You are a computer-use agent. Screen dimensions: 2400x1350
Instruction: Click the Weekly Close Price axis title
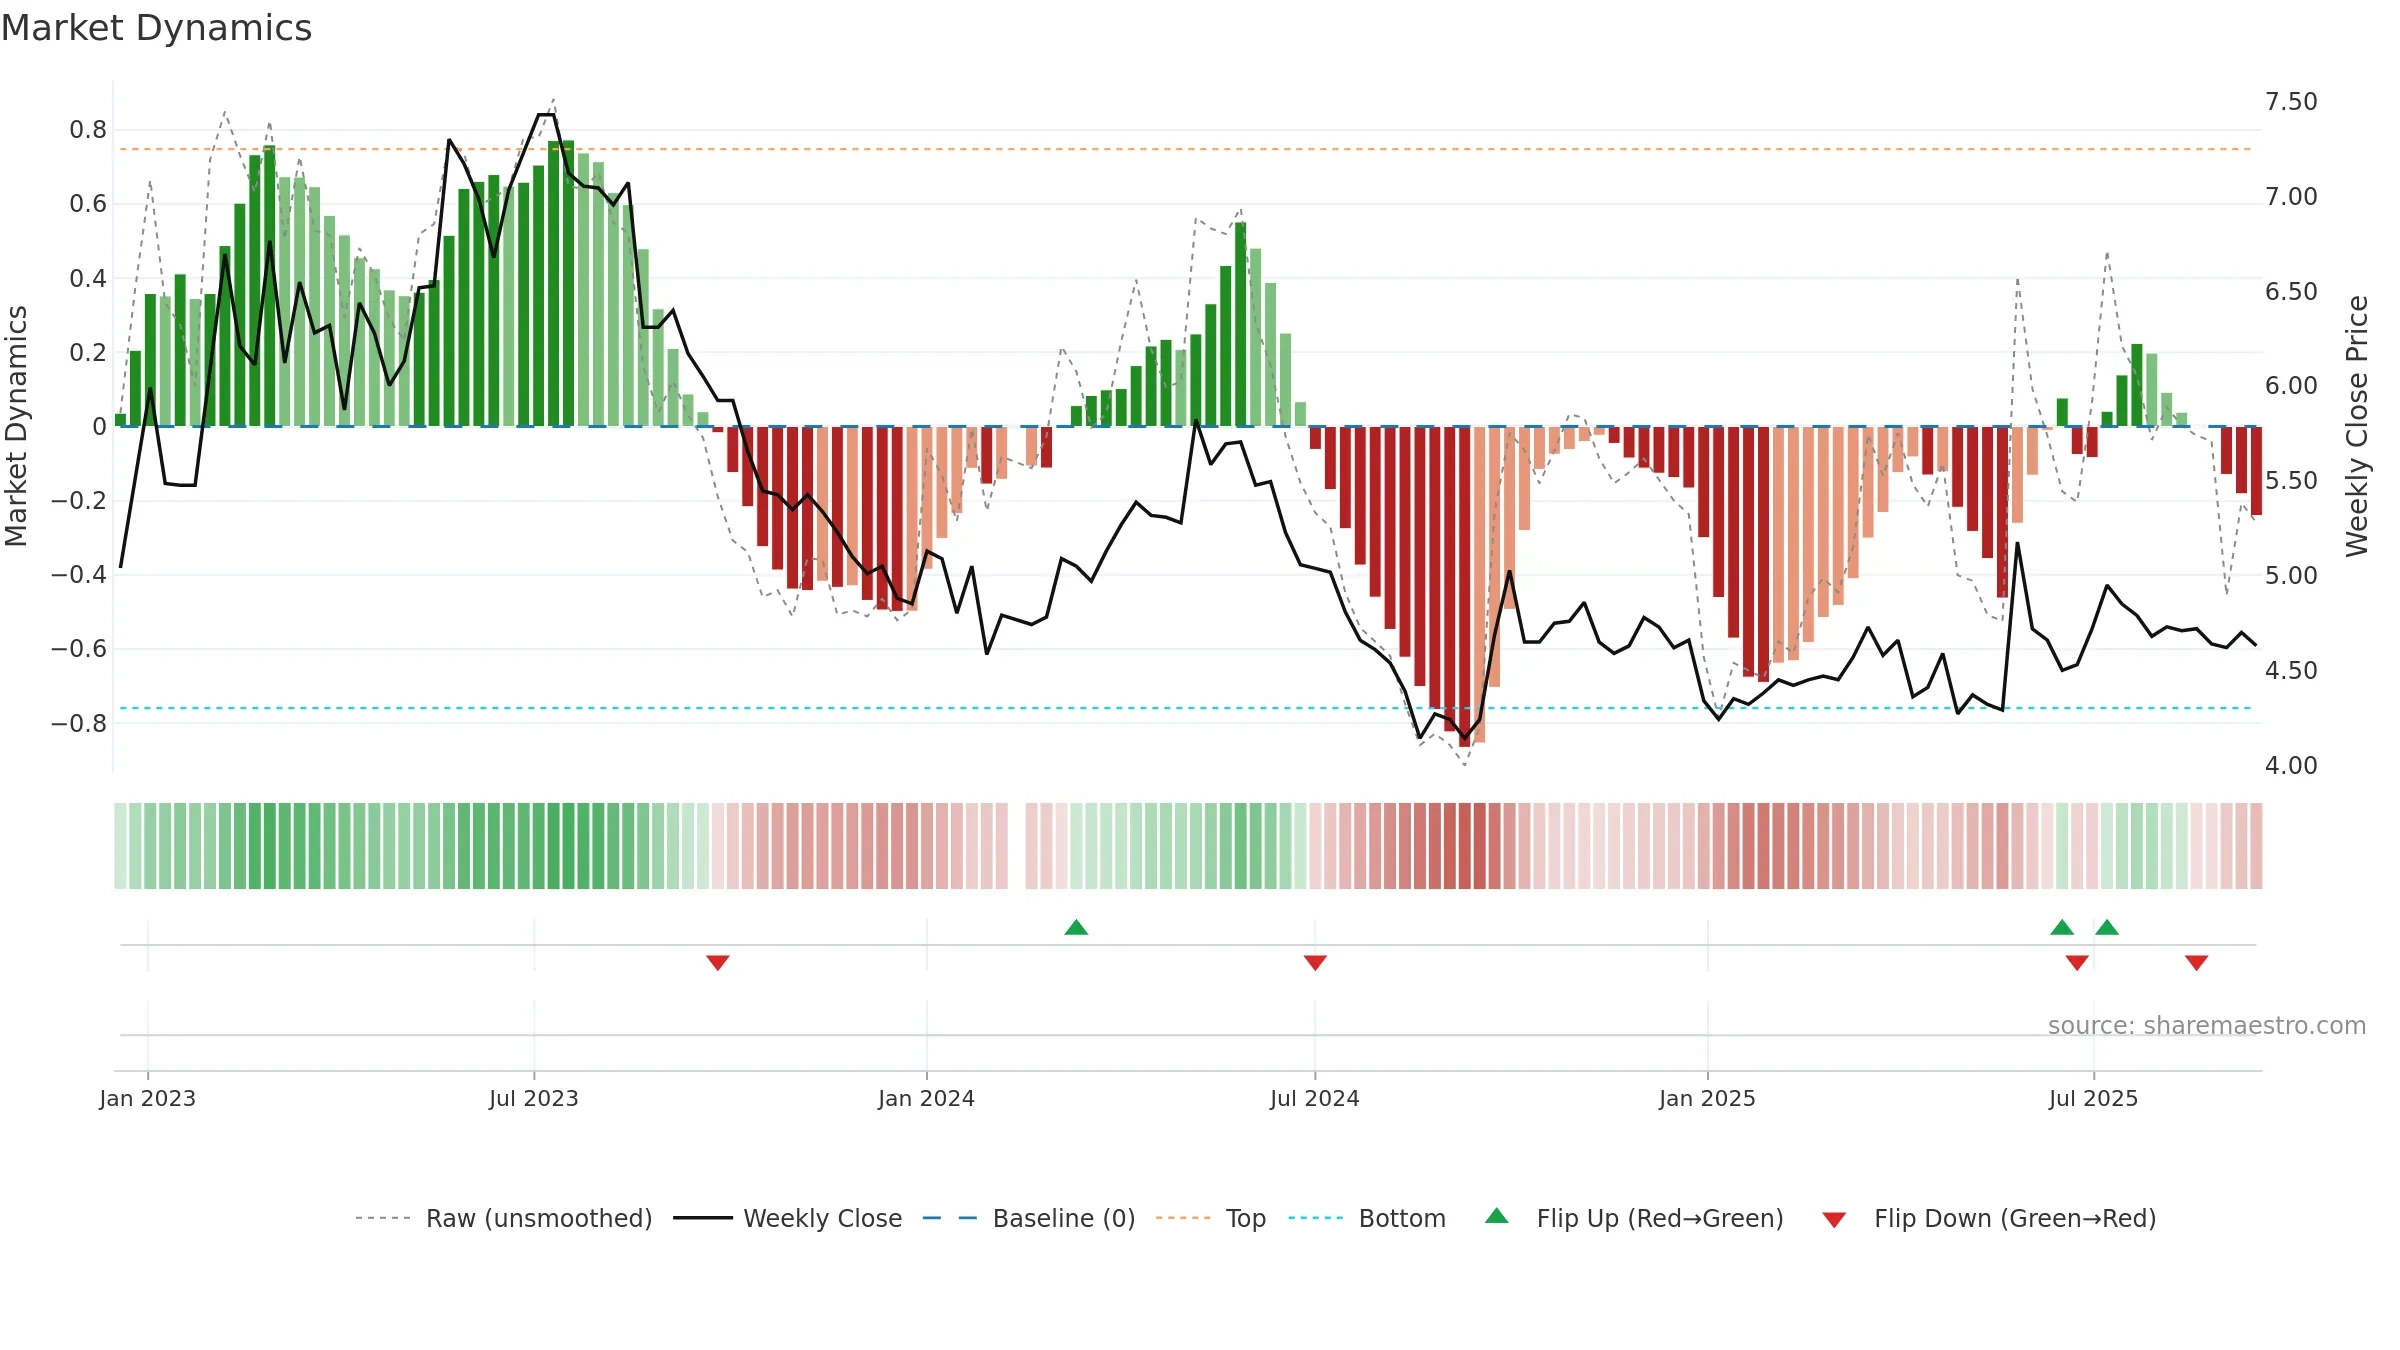pyautogui.click(x=2357, y=426)
